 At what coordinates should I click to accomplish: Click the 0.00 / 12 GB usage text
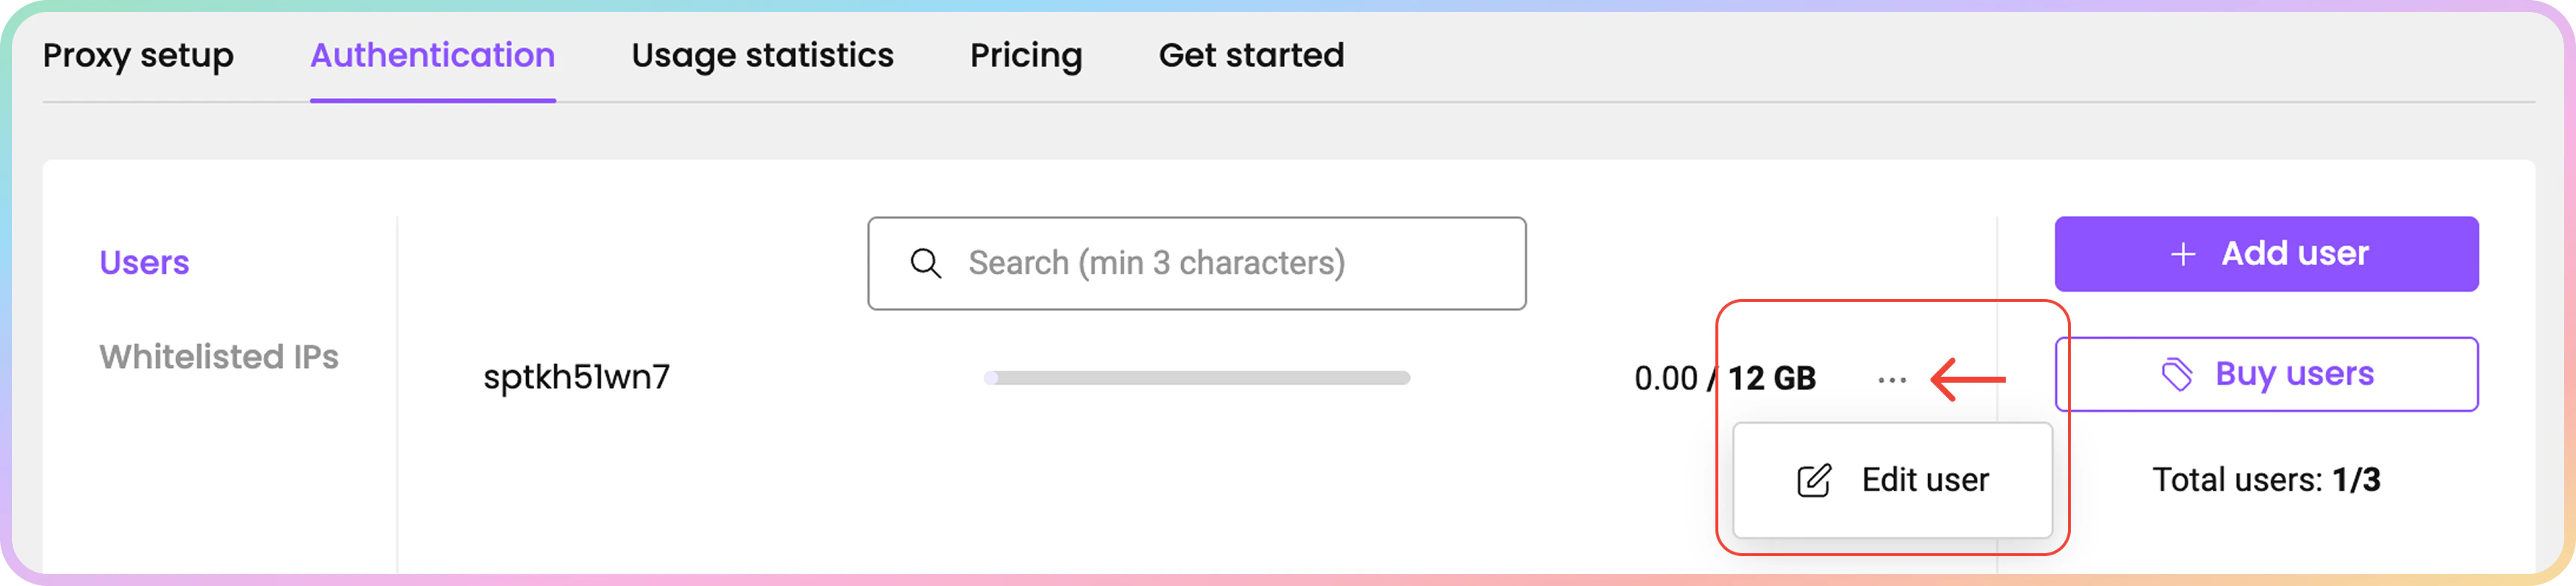[1724, 378]
